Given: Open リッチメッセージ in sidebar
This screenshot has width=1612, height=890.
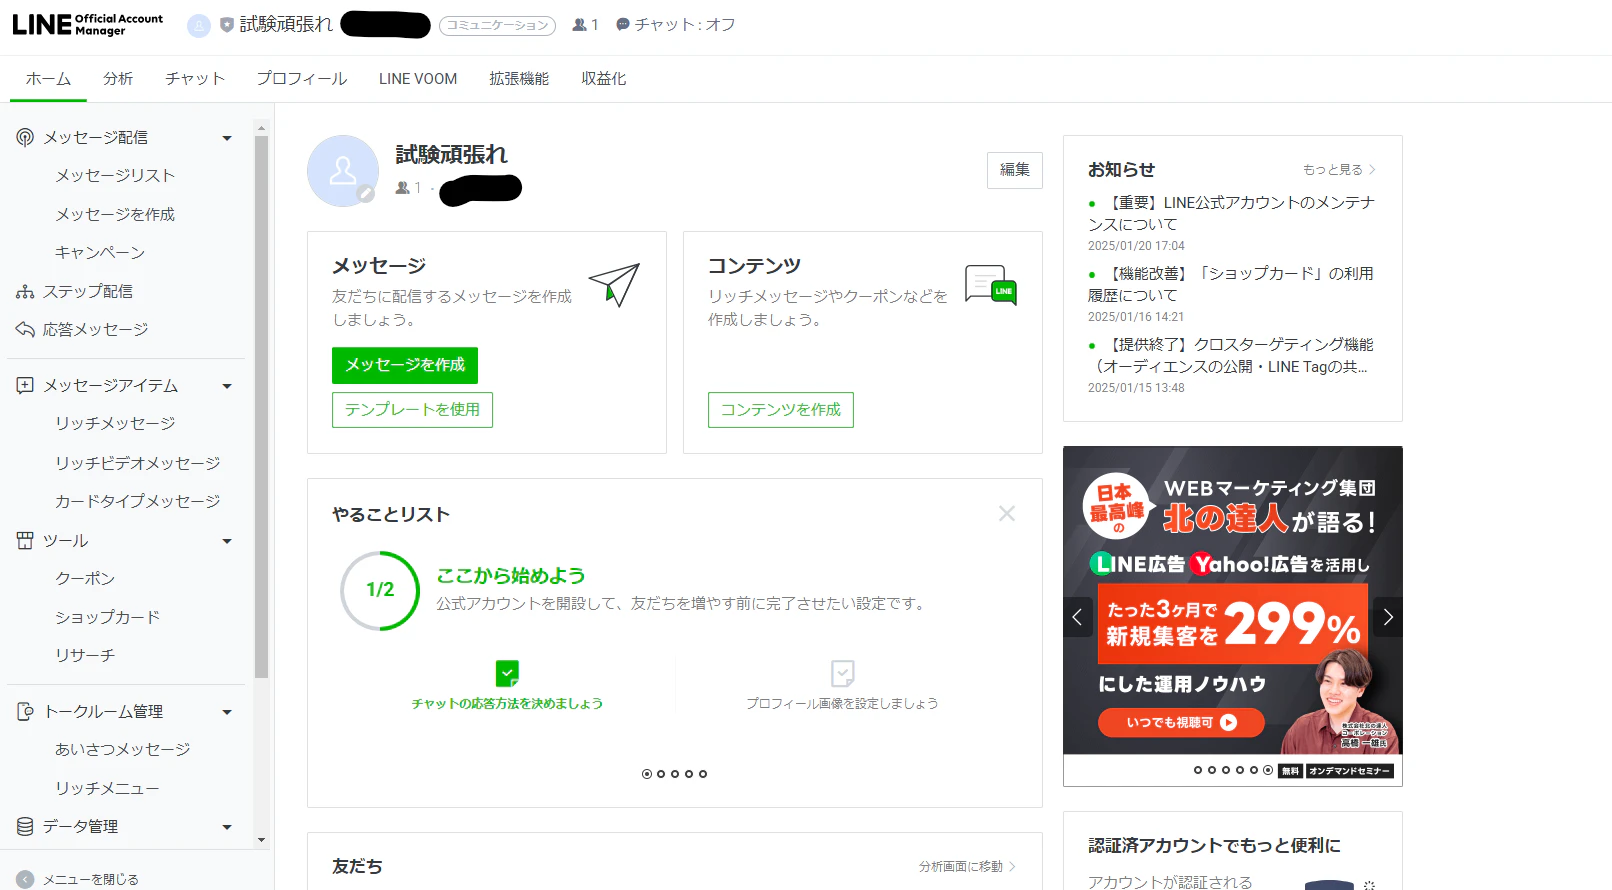Looking at the screenshot, I should coord(115,423).
